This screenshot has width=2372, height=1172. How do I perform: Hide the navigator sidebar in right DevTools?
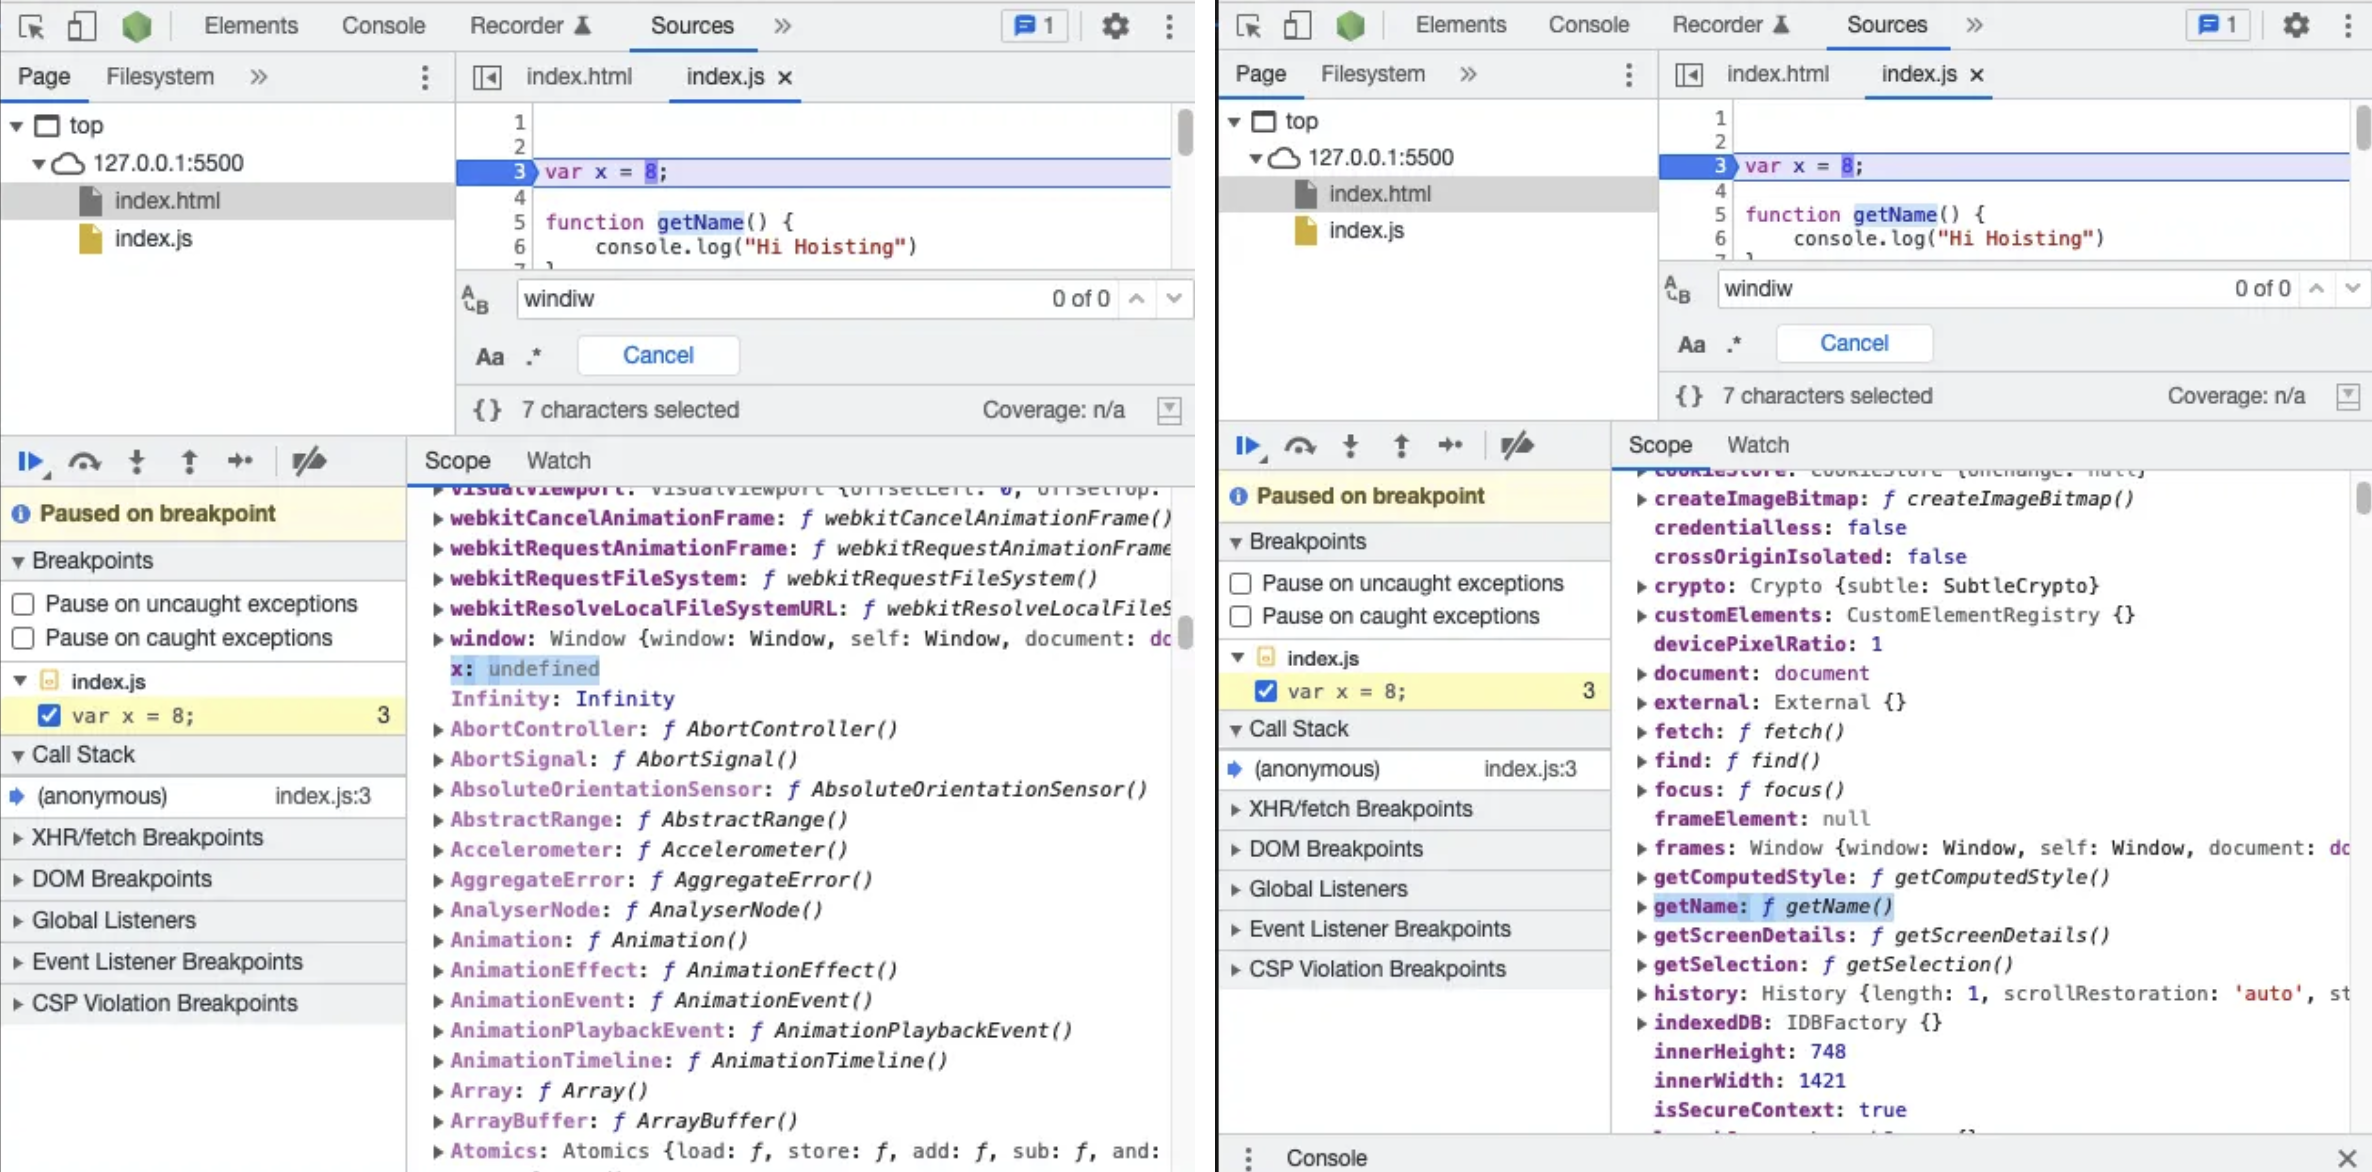pyautogui.click(x=1689, y=74)
